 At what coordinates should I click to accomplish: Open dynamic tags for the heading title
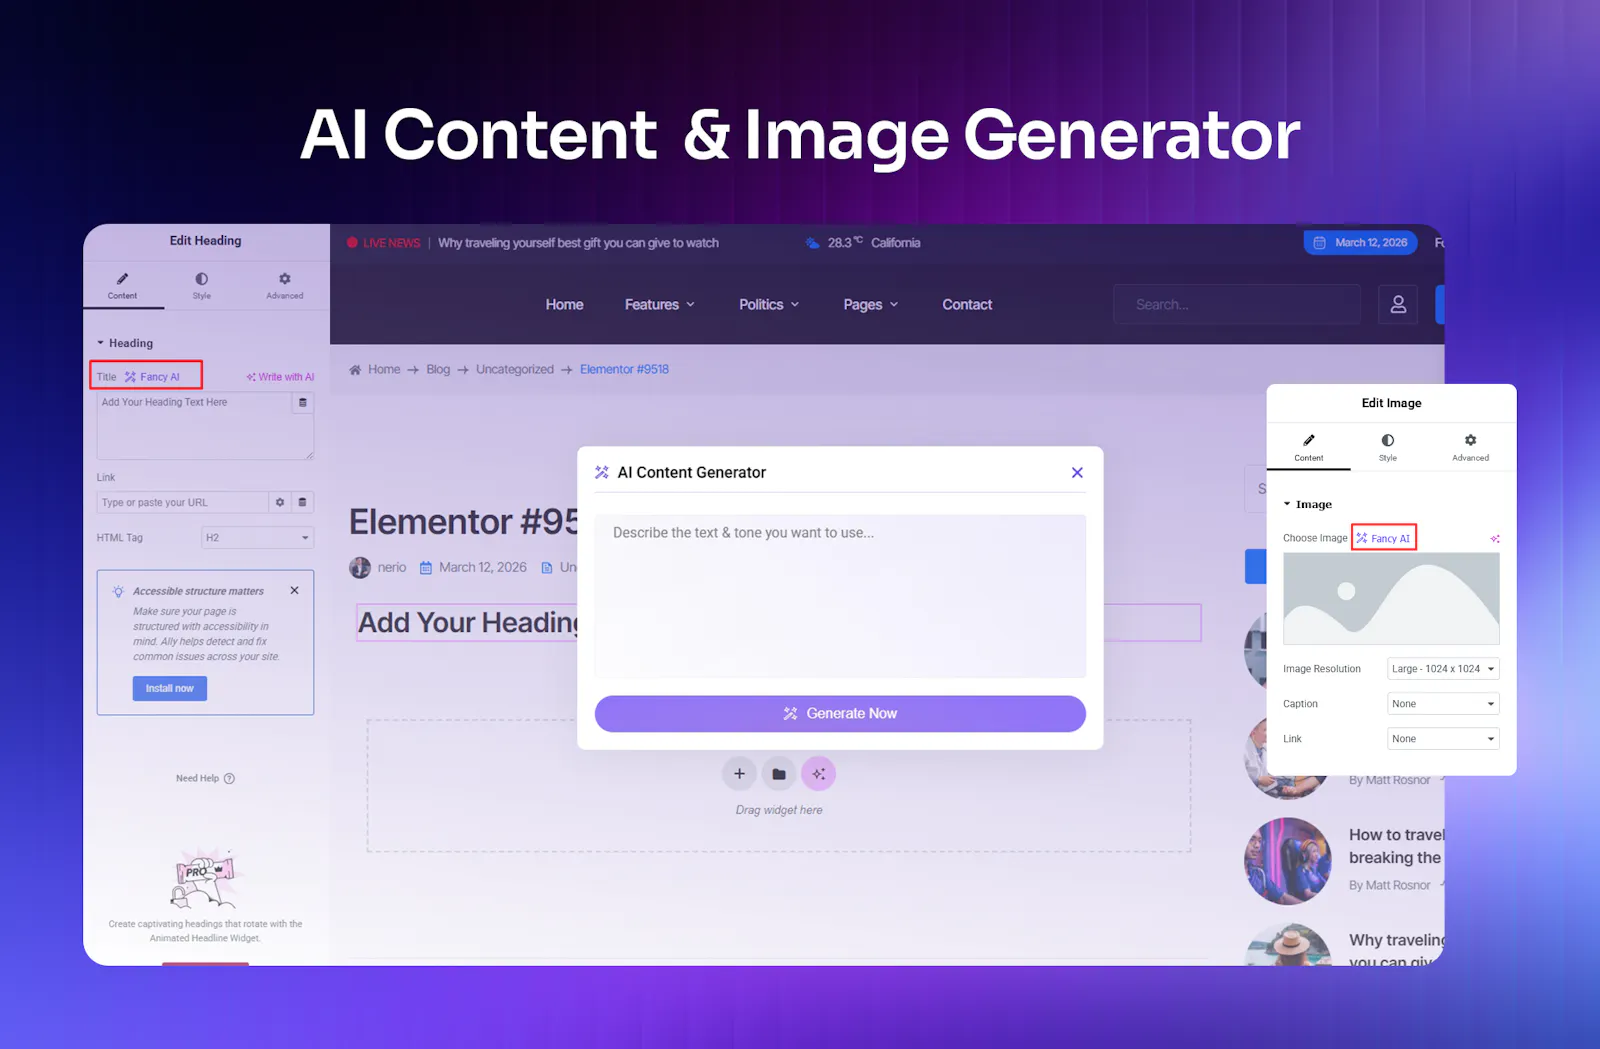click(303, 403)
